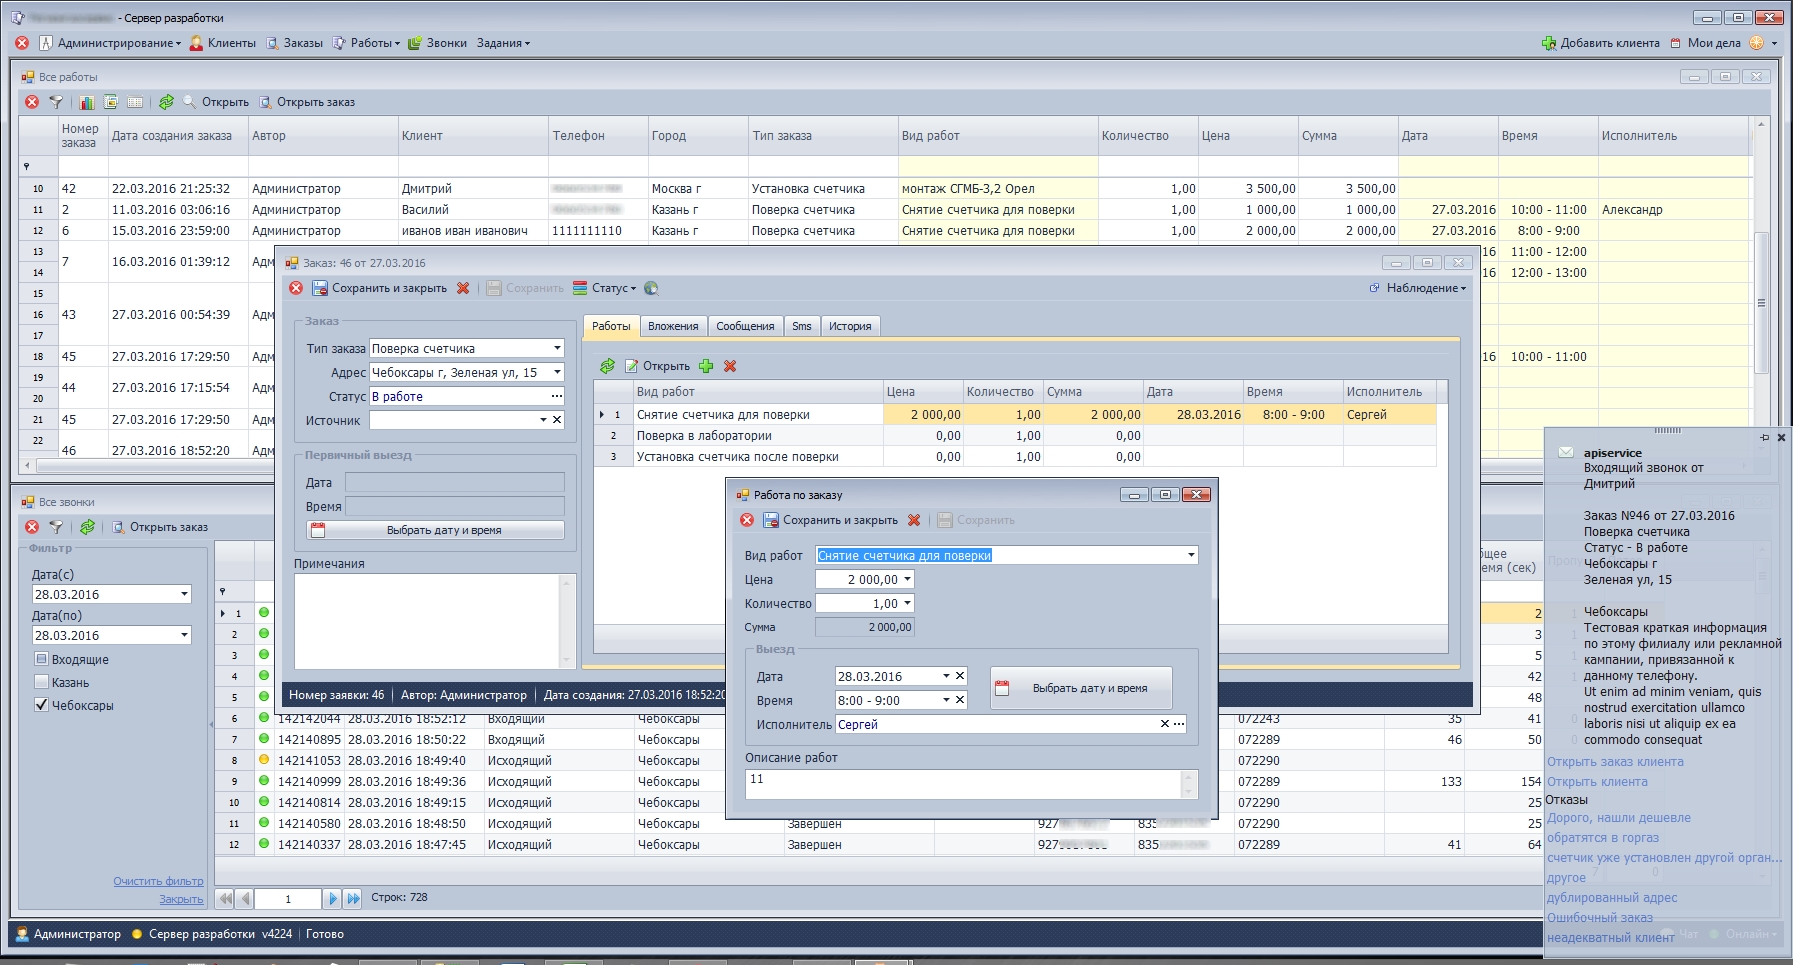This screenshot has height=965, width=1793.
Task: Expand the Количество dropdown in the work dialog
Action: (x=908, y=603)
